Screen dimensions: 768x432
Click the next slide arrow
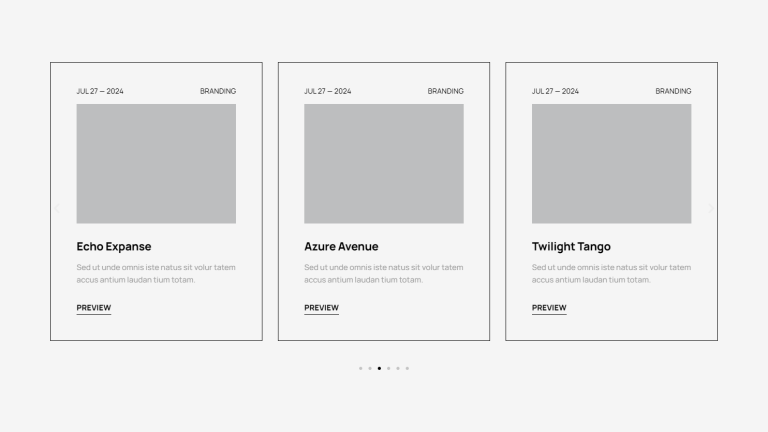(x=711, y=208)
